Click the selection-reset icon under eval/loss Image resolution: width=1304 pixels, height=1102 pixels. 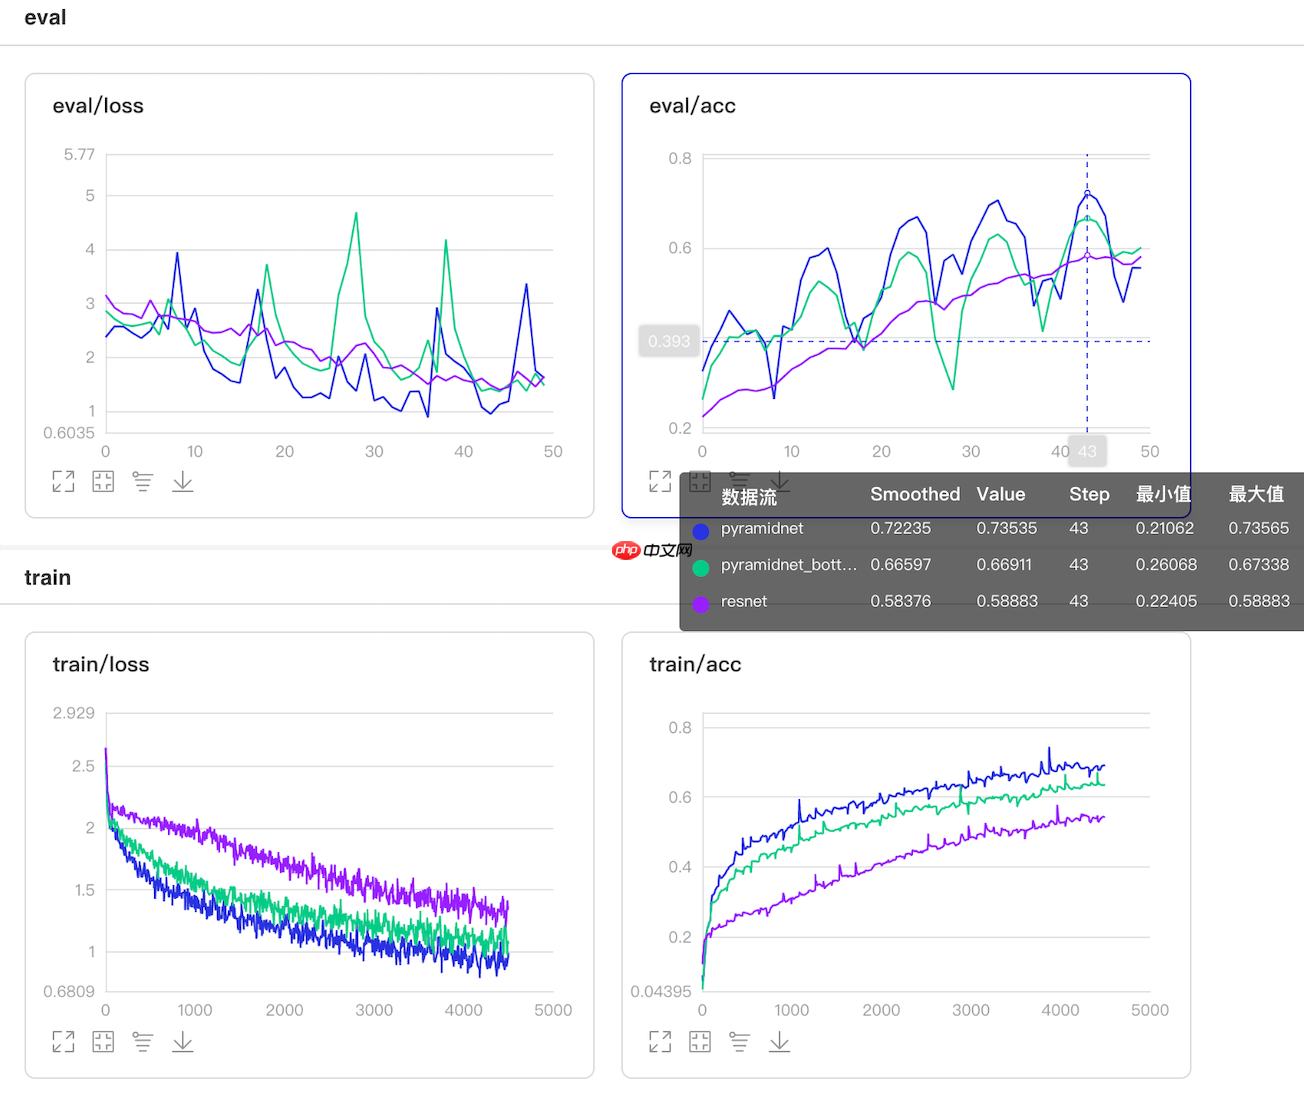coord(103,482)
